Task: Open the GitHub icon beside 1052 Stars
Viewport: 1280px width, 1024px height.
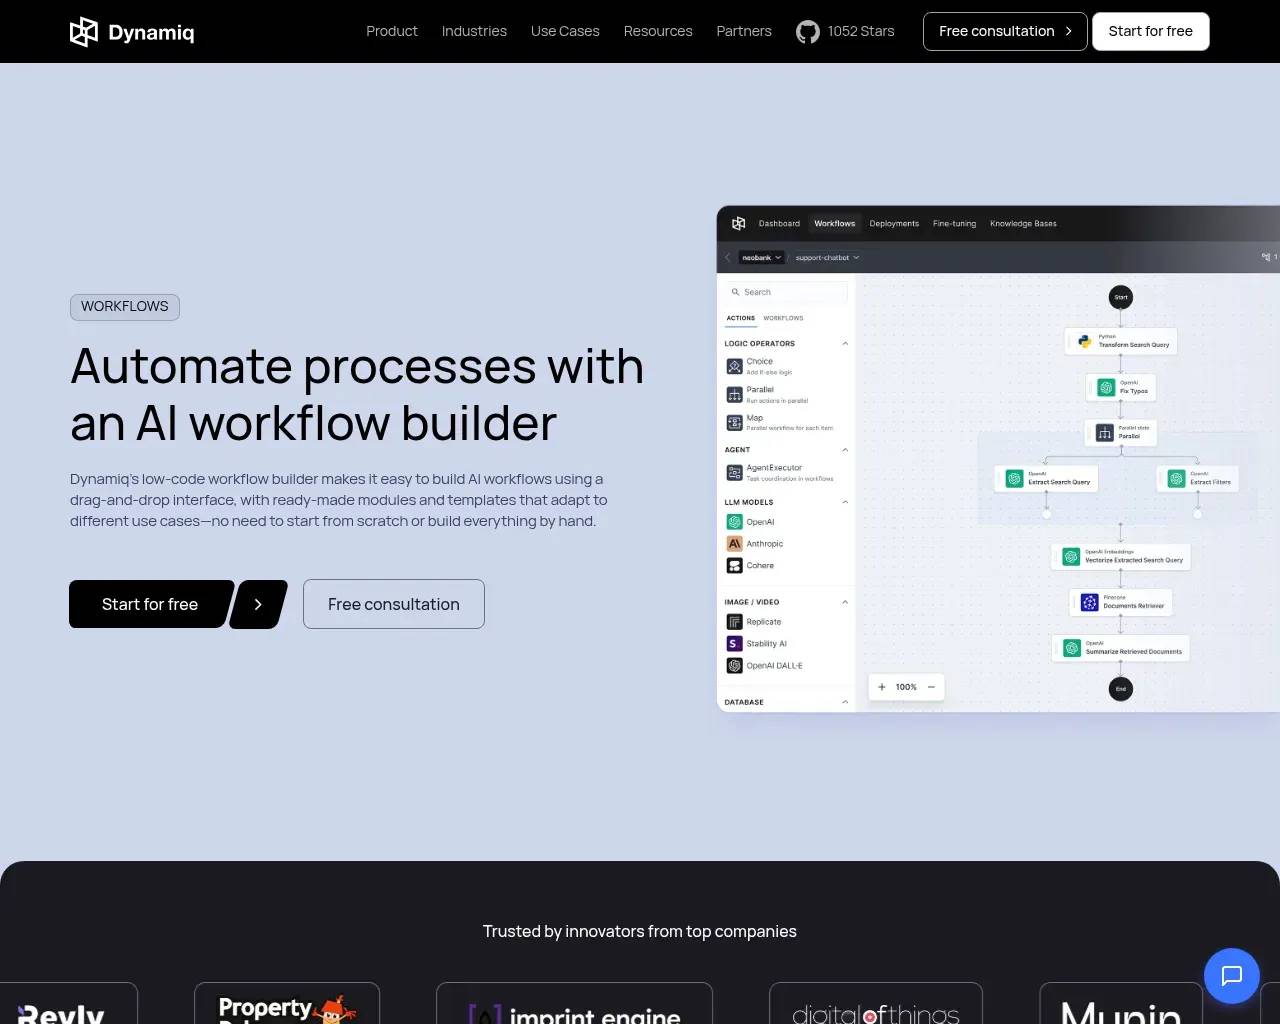Action: pos(808,32)
